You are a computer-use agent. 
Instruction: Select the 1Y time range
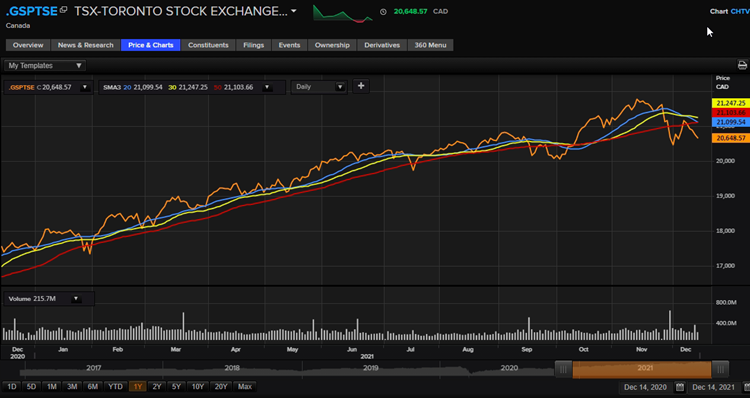click(x=138, y=387)
